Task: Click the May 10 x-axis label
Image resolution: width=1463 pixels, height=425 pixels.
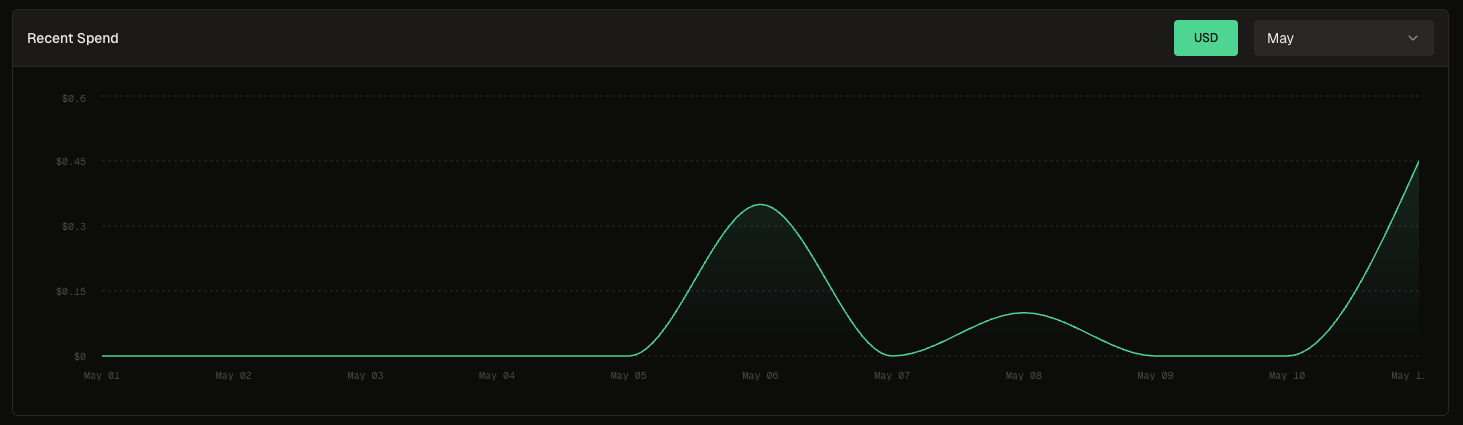Action: pos(1287,376)
